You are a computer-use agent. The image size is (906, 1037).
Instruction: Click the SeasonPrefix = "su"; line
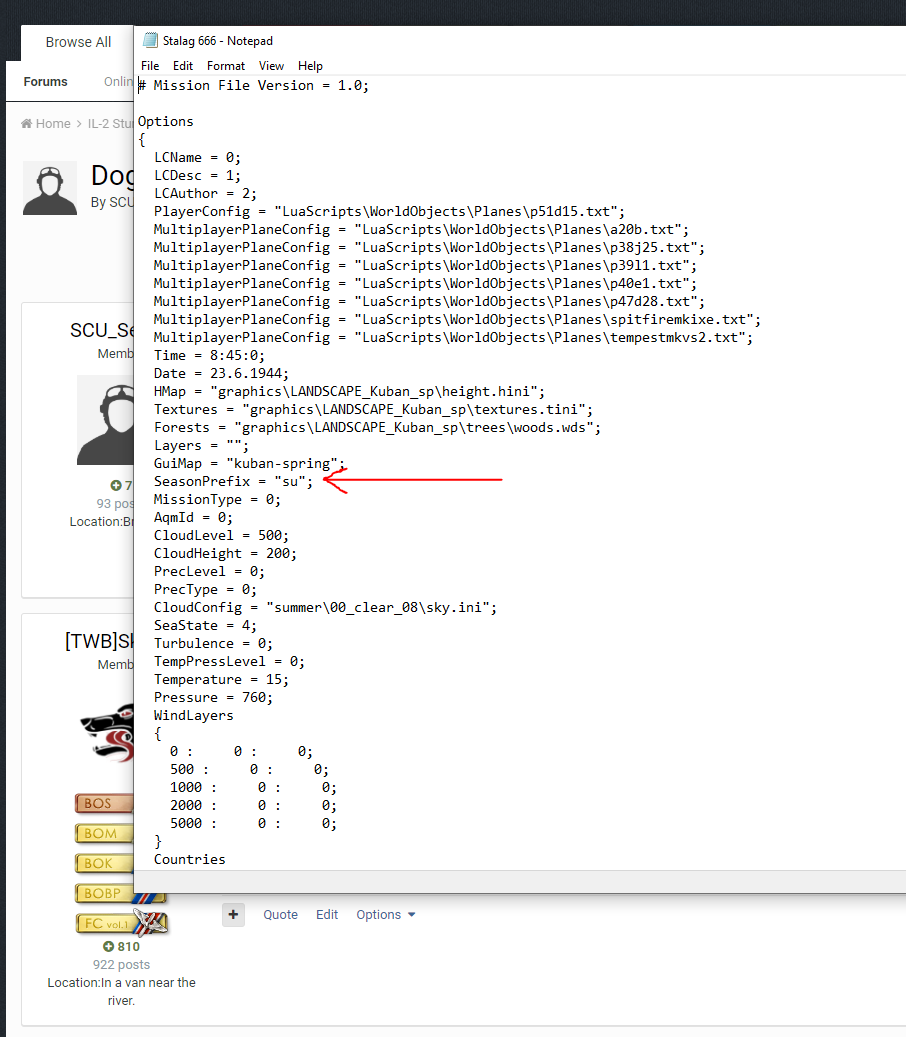(x=233, y=481)
